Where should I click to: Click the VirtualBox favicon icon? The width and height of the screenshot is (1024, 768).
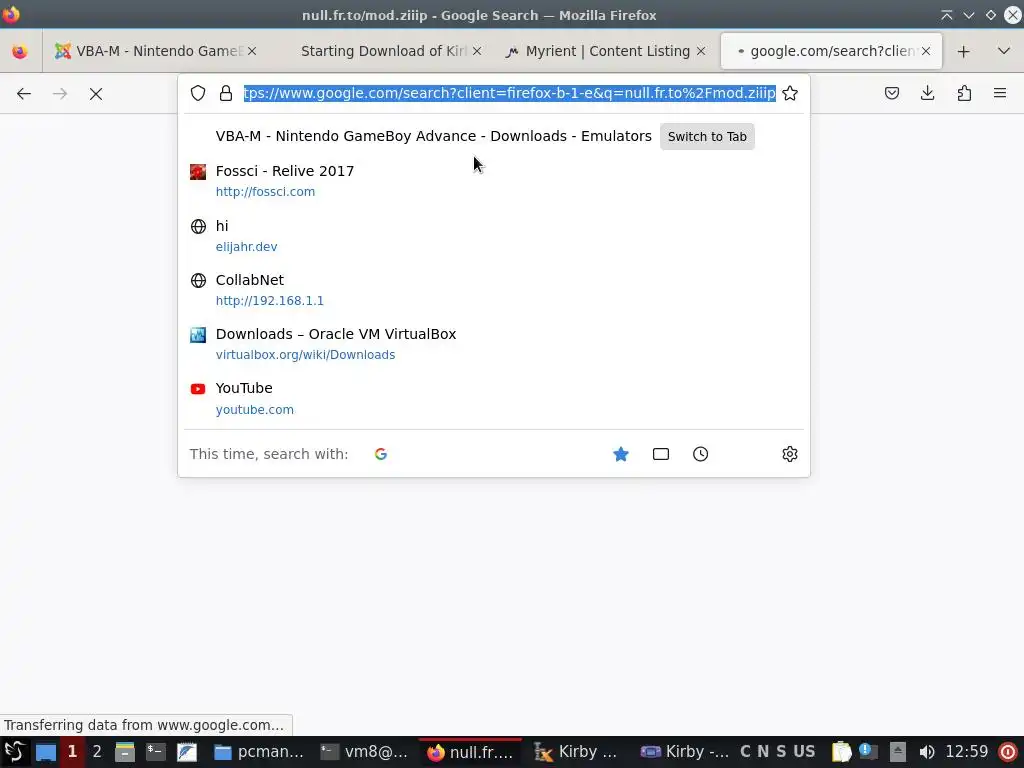(x=198, y=335)
